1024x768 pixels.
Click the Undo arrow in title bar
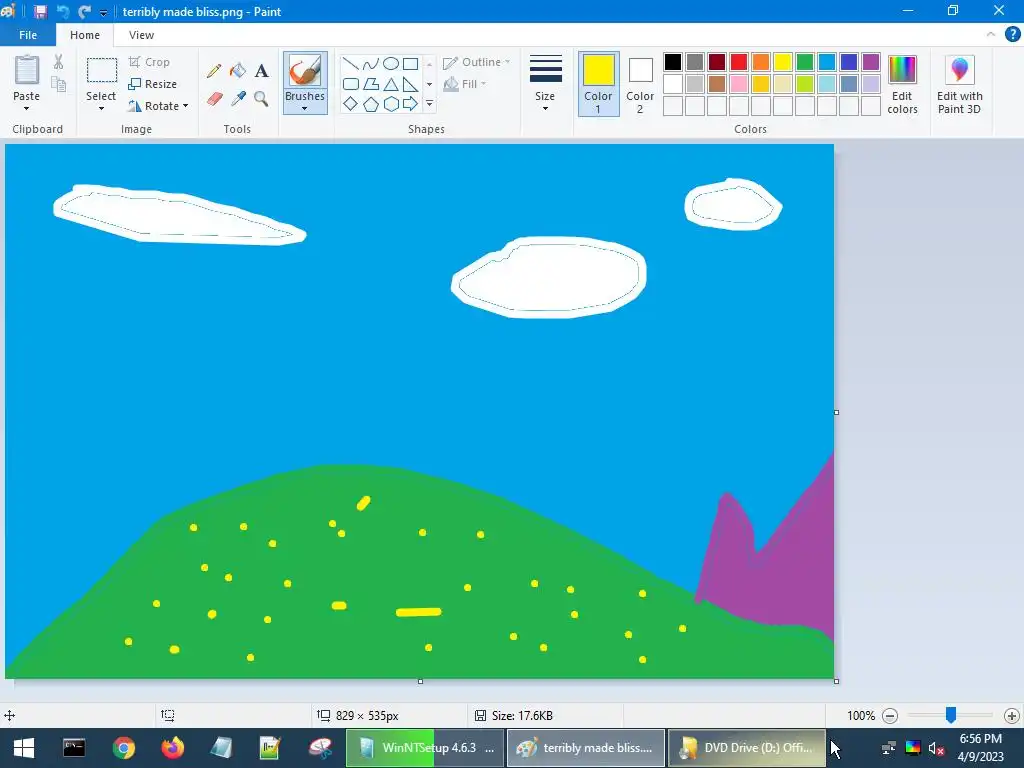63,12
